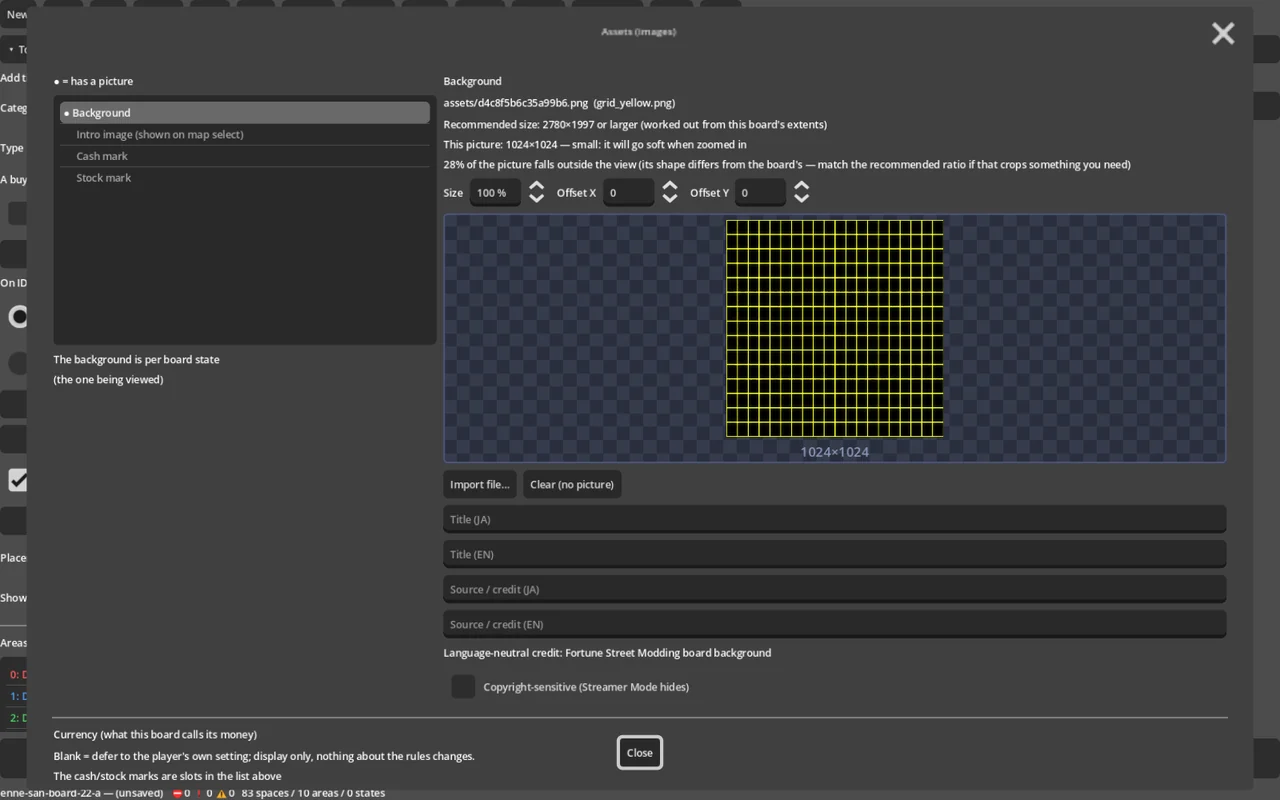Select Intro image (shown on map select)
1280x800 pixels.
tap(245, 134)
